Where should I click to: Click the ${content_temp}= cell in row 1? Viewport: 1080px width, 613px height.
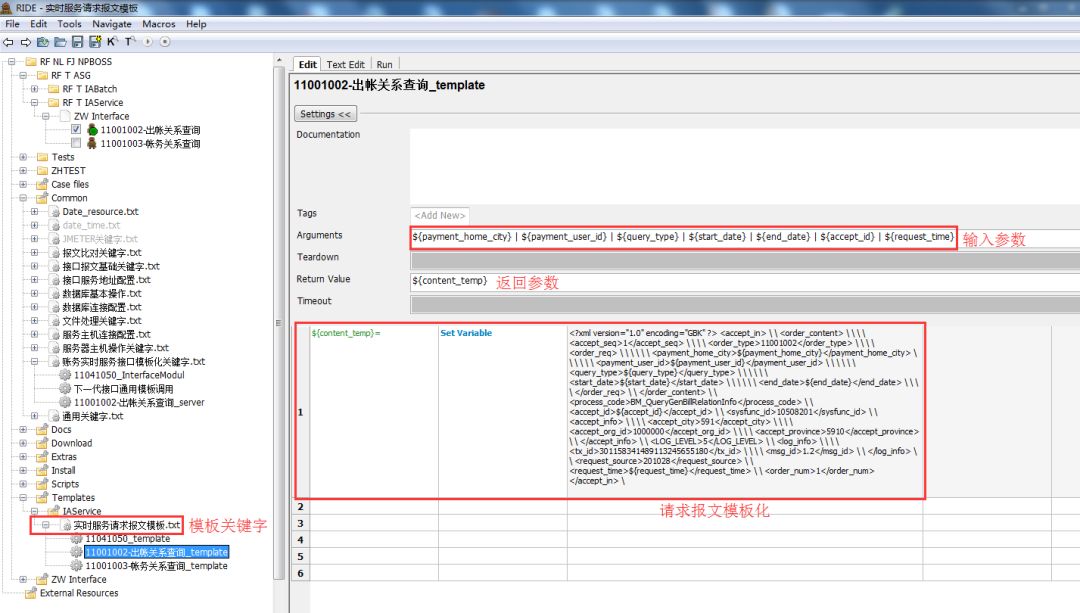pyautogui.click(x=373, y=411)
